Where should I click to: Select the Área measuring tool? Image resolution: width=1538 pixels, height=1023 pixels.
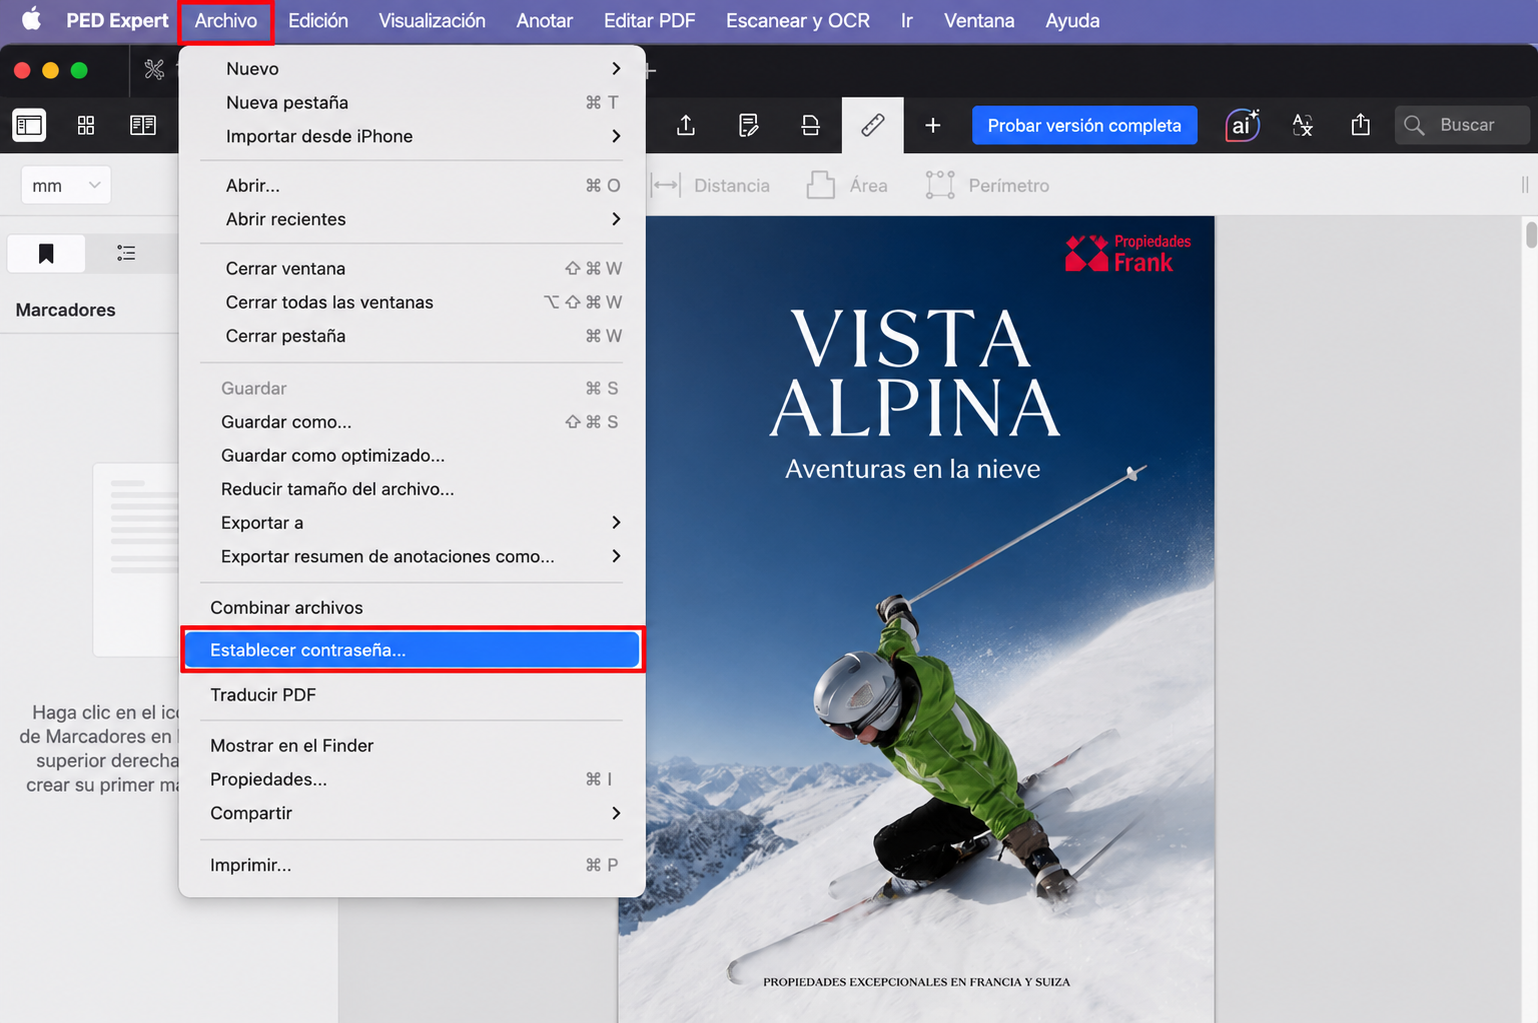tap(847, 185)
